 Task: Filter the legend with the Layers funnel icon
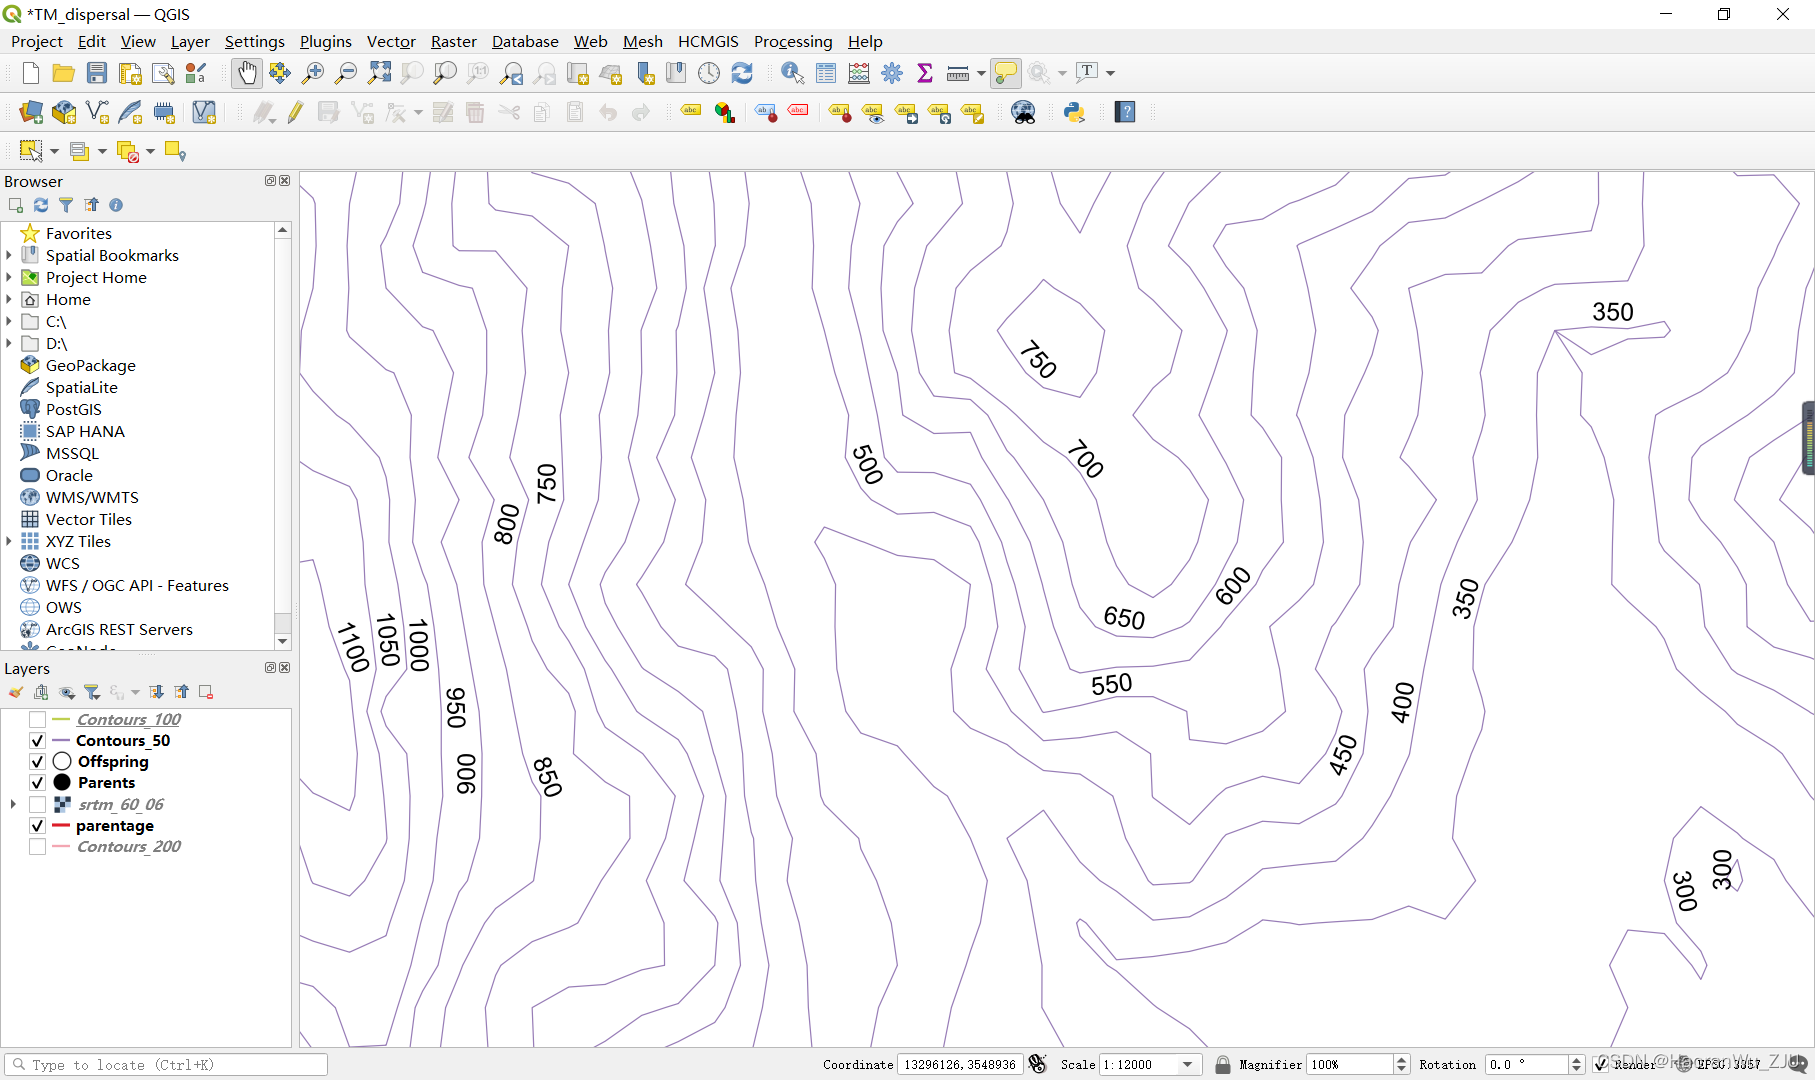(x=92, y=692)
